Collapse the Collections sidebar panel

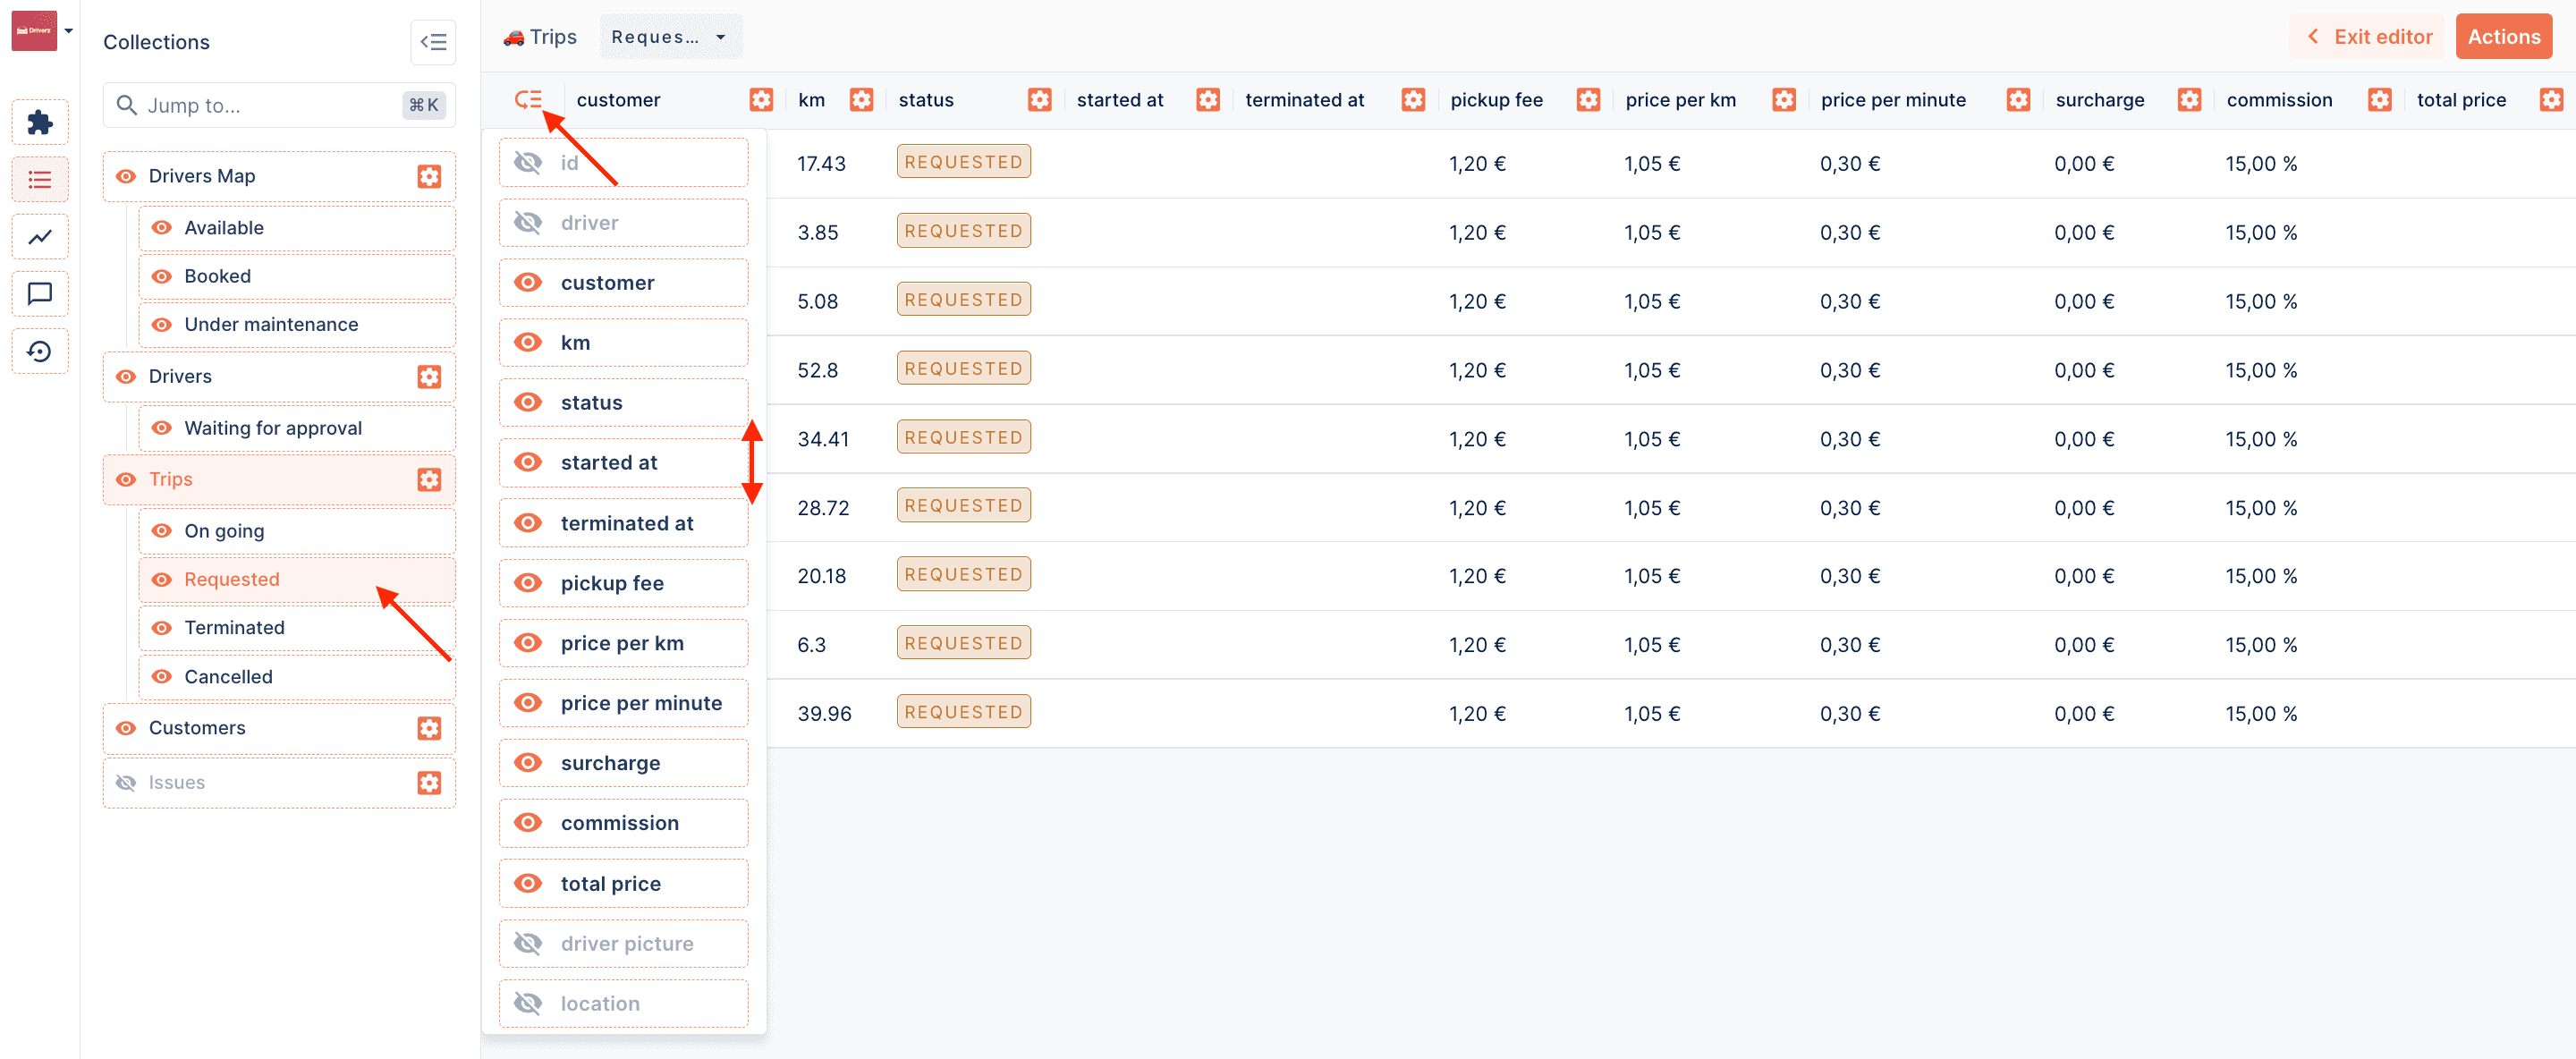[433, 42]
